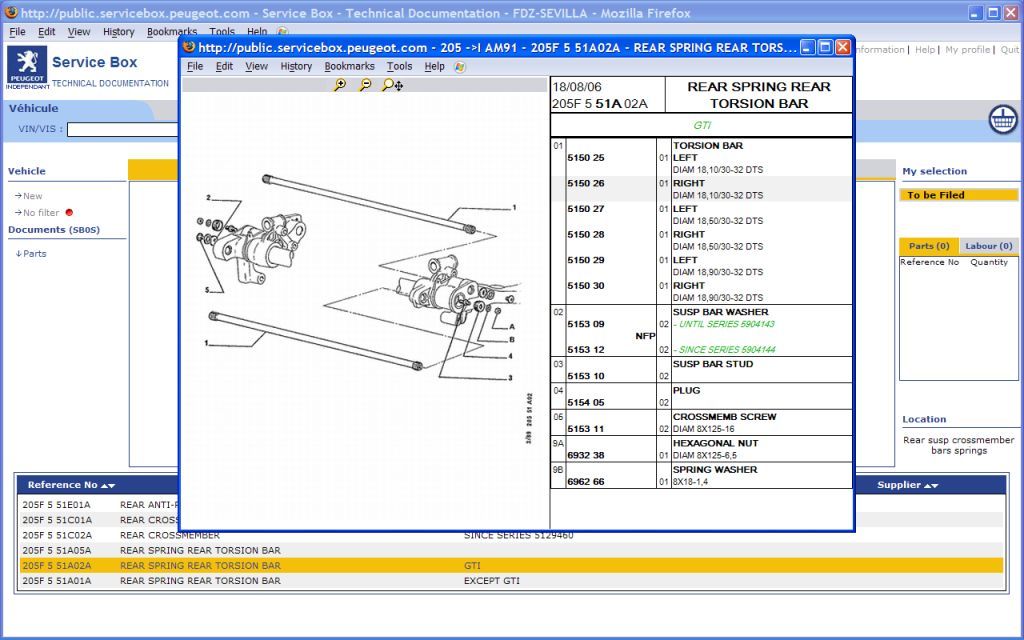Click the red dot beside No filter
1024x640 pixels.
pos(69,212)
